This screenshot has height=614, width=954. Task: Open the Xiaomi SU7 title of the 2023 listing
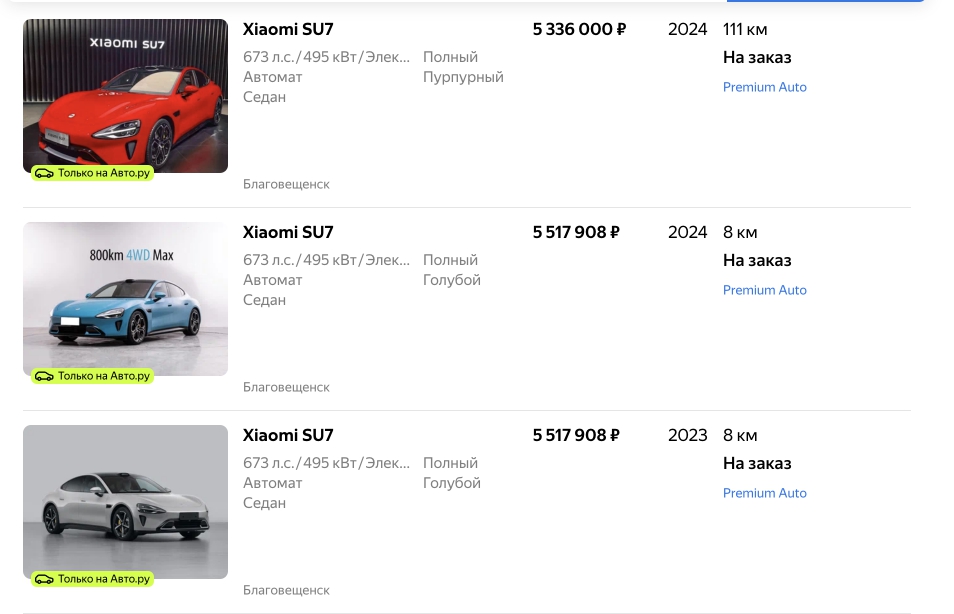(x=288, y=435)
